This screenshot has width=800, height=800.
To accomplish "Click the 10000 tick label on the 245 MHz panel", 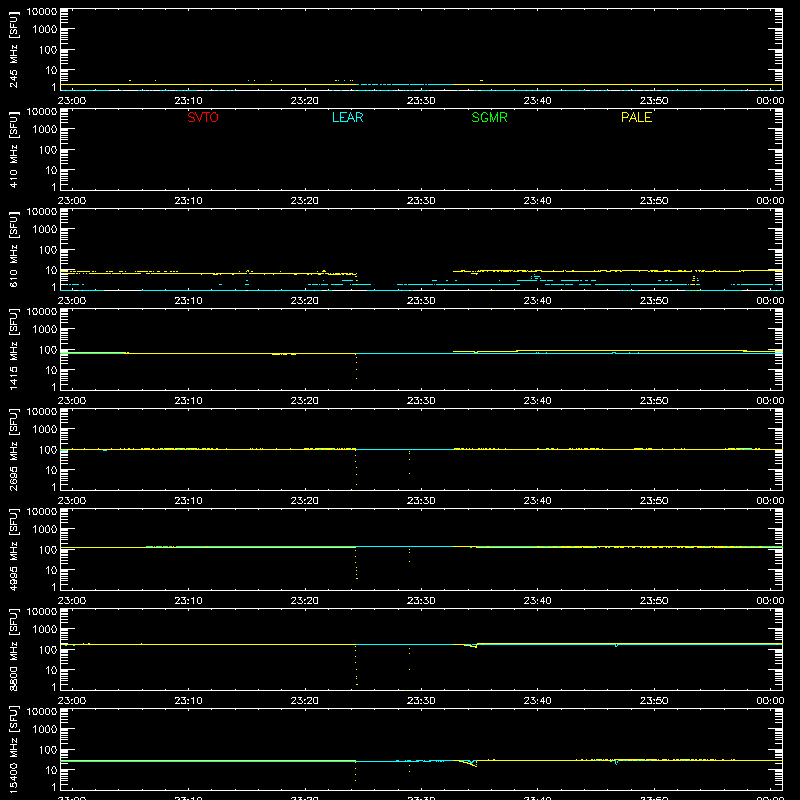I will point(42,12).
